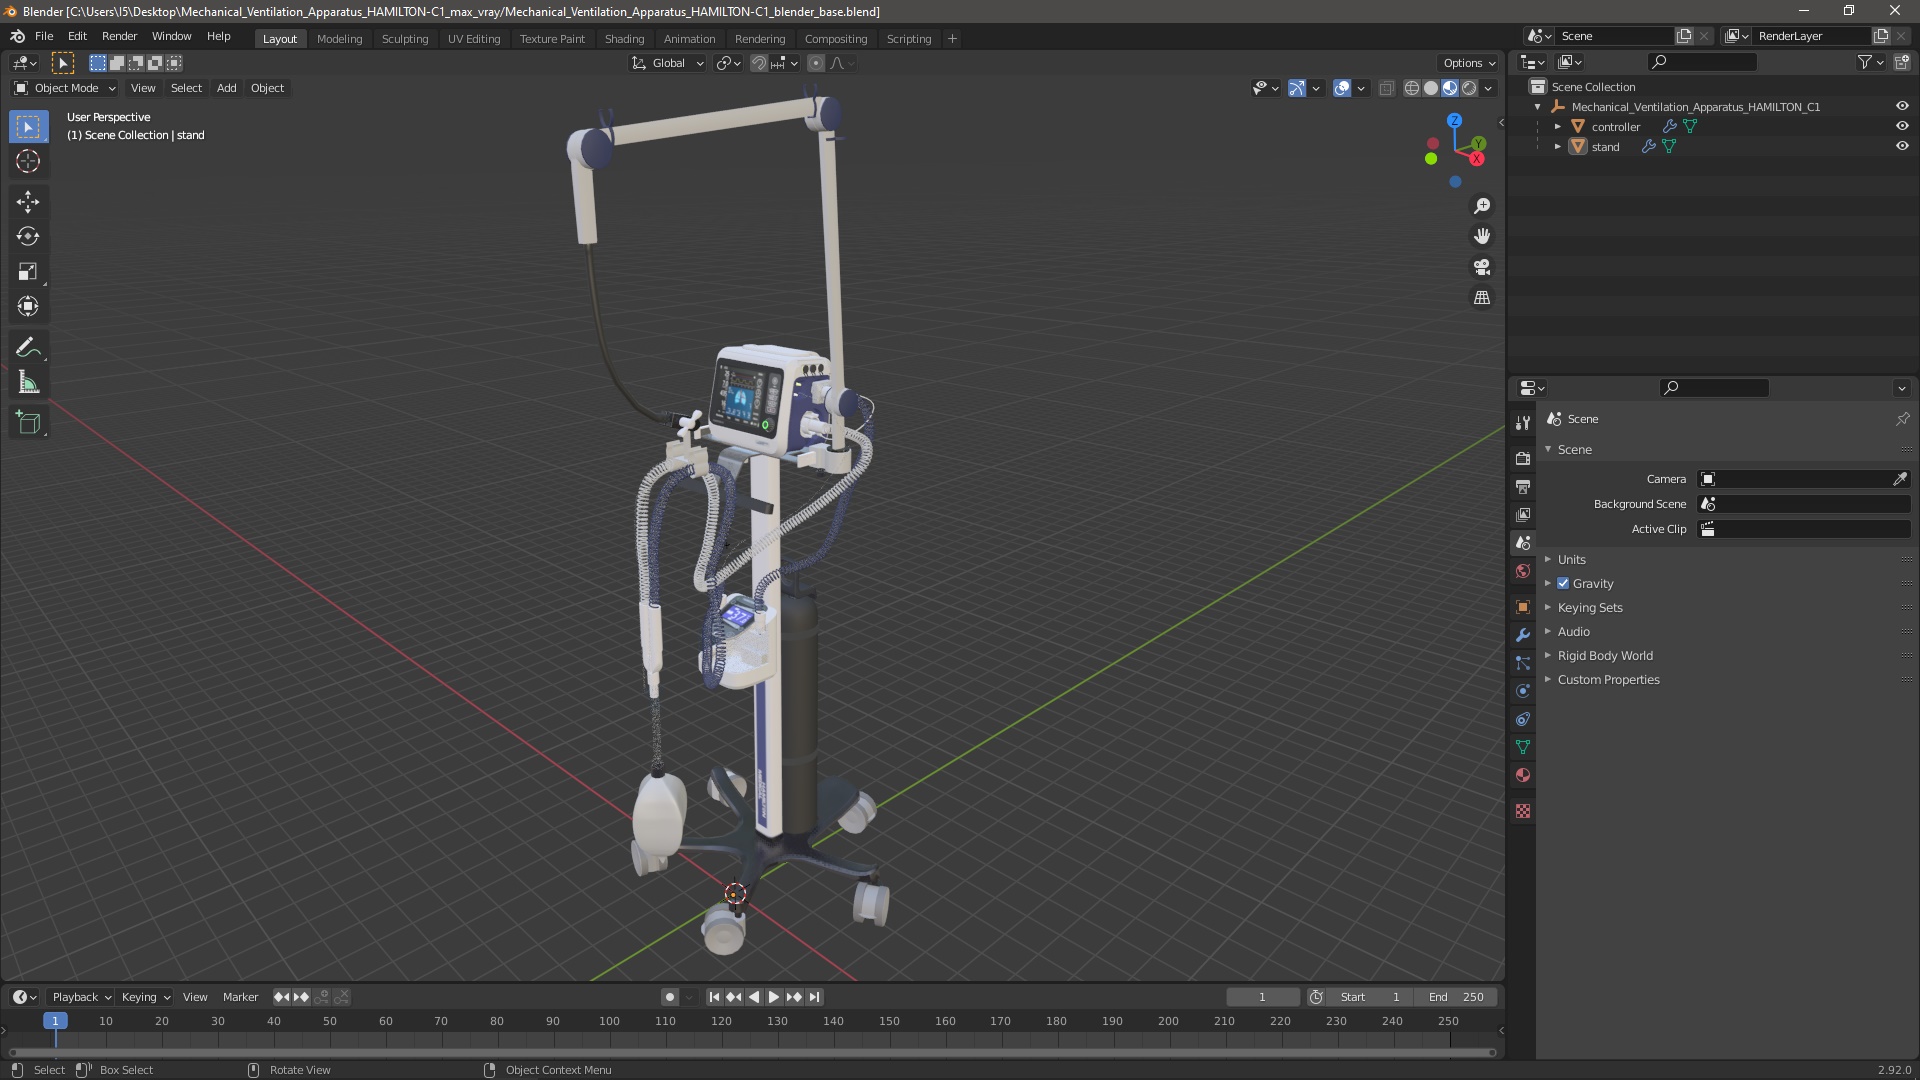Open the Options dropdown in viewport header
Viewport: 1920px width, 1080px height.
point(1469,63)
